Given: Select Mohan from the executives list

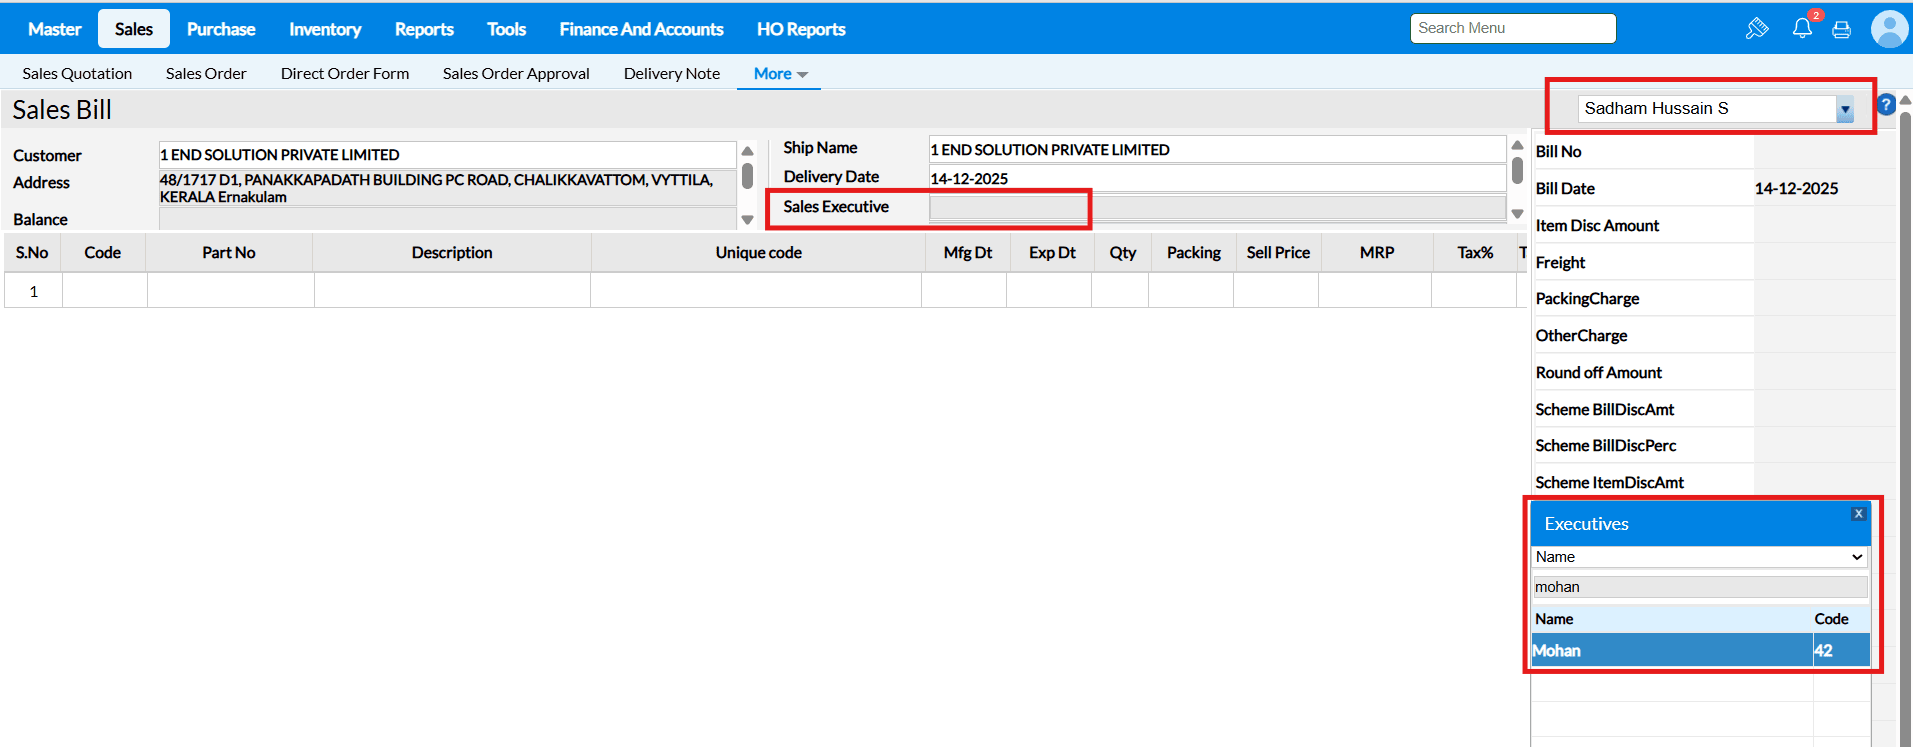Looking at the screenshot, I should point(1670,651).
